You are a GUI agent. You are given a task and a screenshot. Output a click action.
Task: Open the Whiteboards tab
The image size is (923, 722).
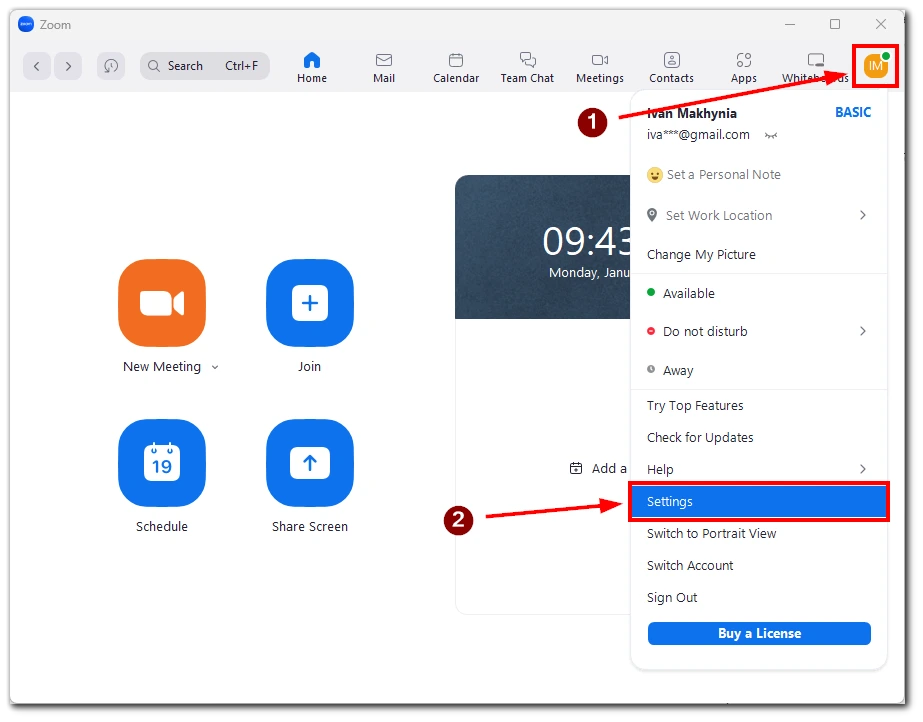tap(815, 68)
